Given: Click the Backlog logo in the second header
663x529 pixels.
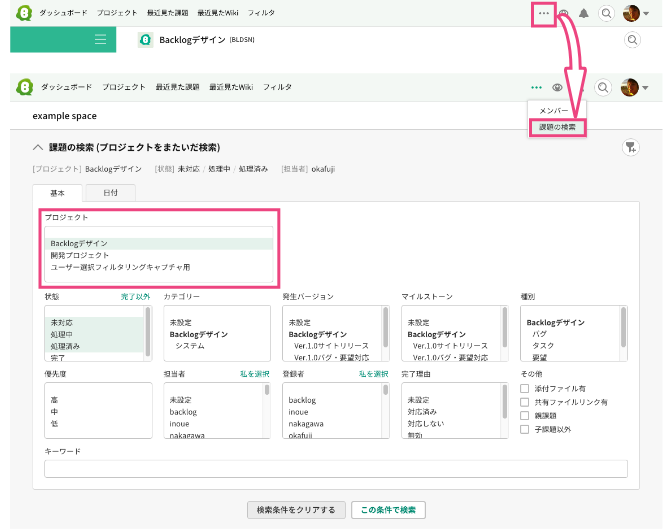Looking at the screenshot, I should coord(25,87).
